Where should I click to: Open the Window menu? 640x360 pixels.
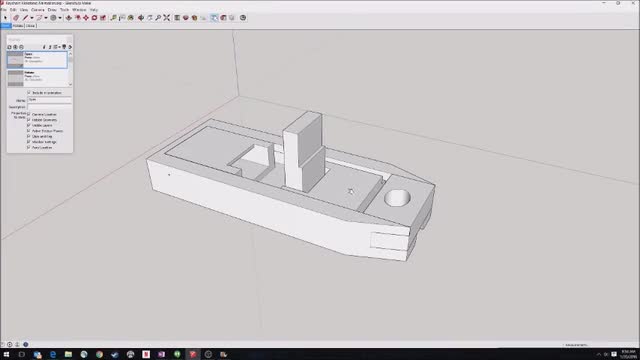[x=79, y=9]
